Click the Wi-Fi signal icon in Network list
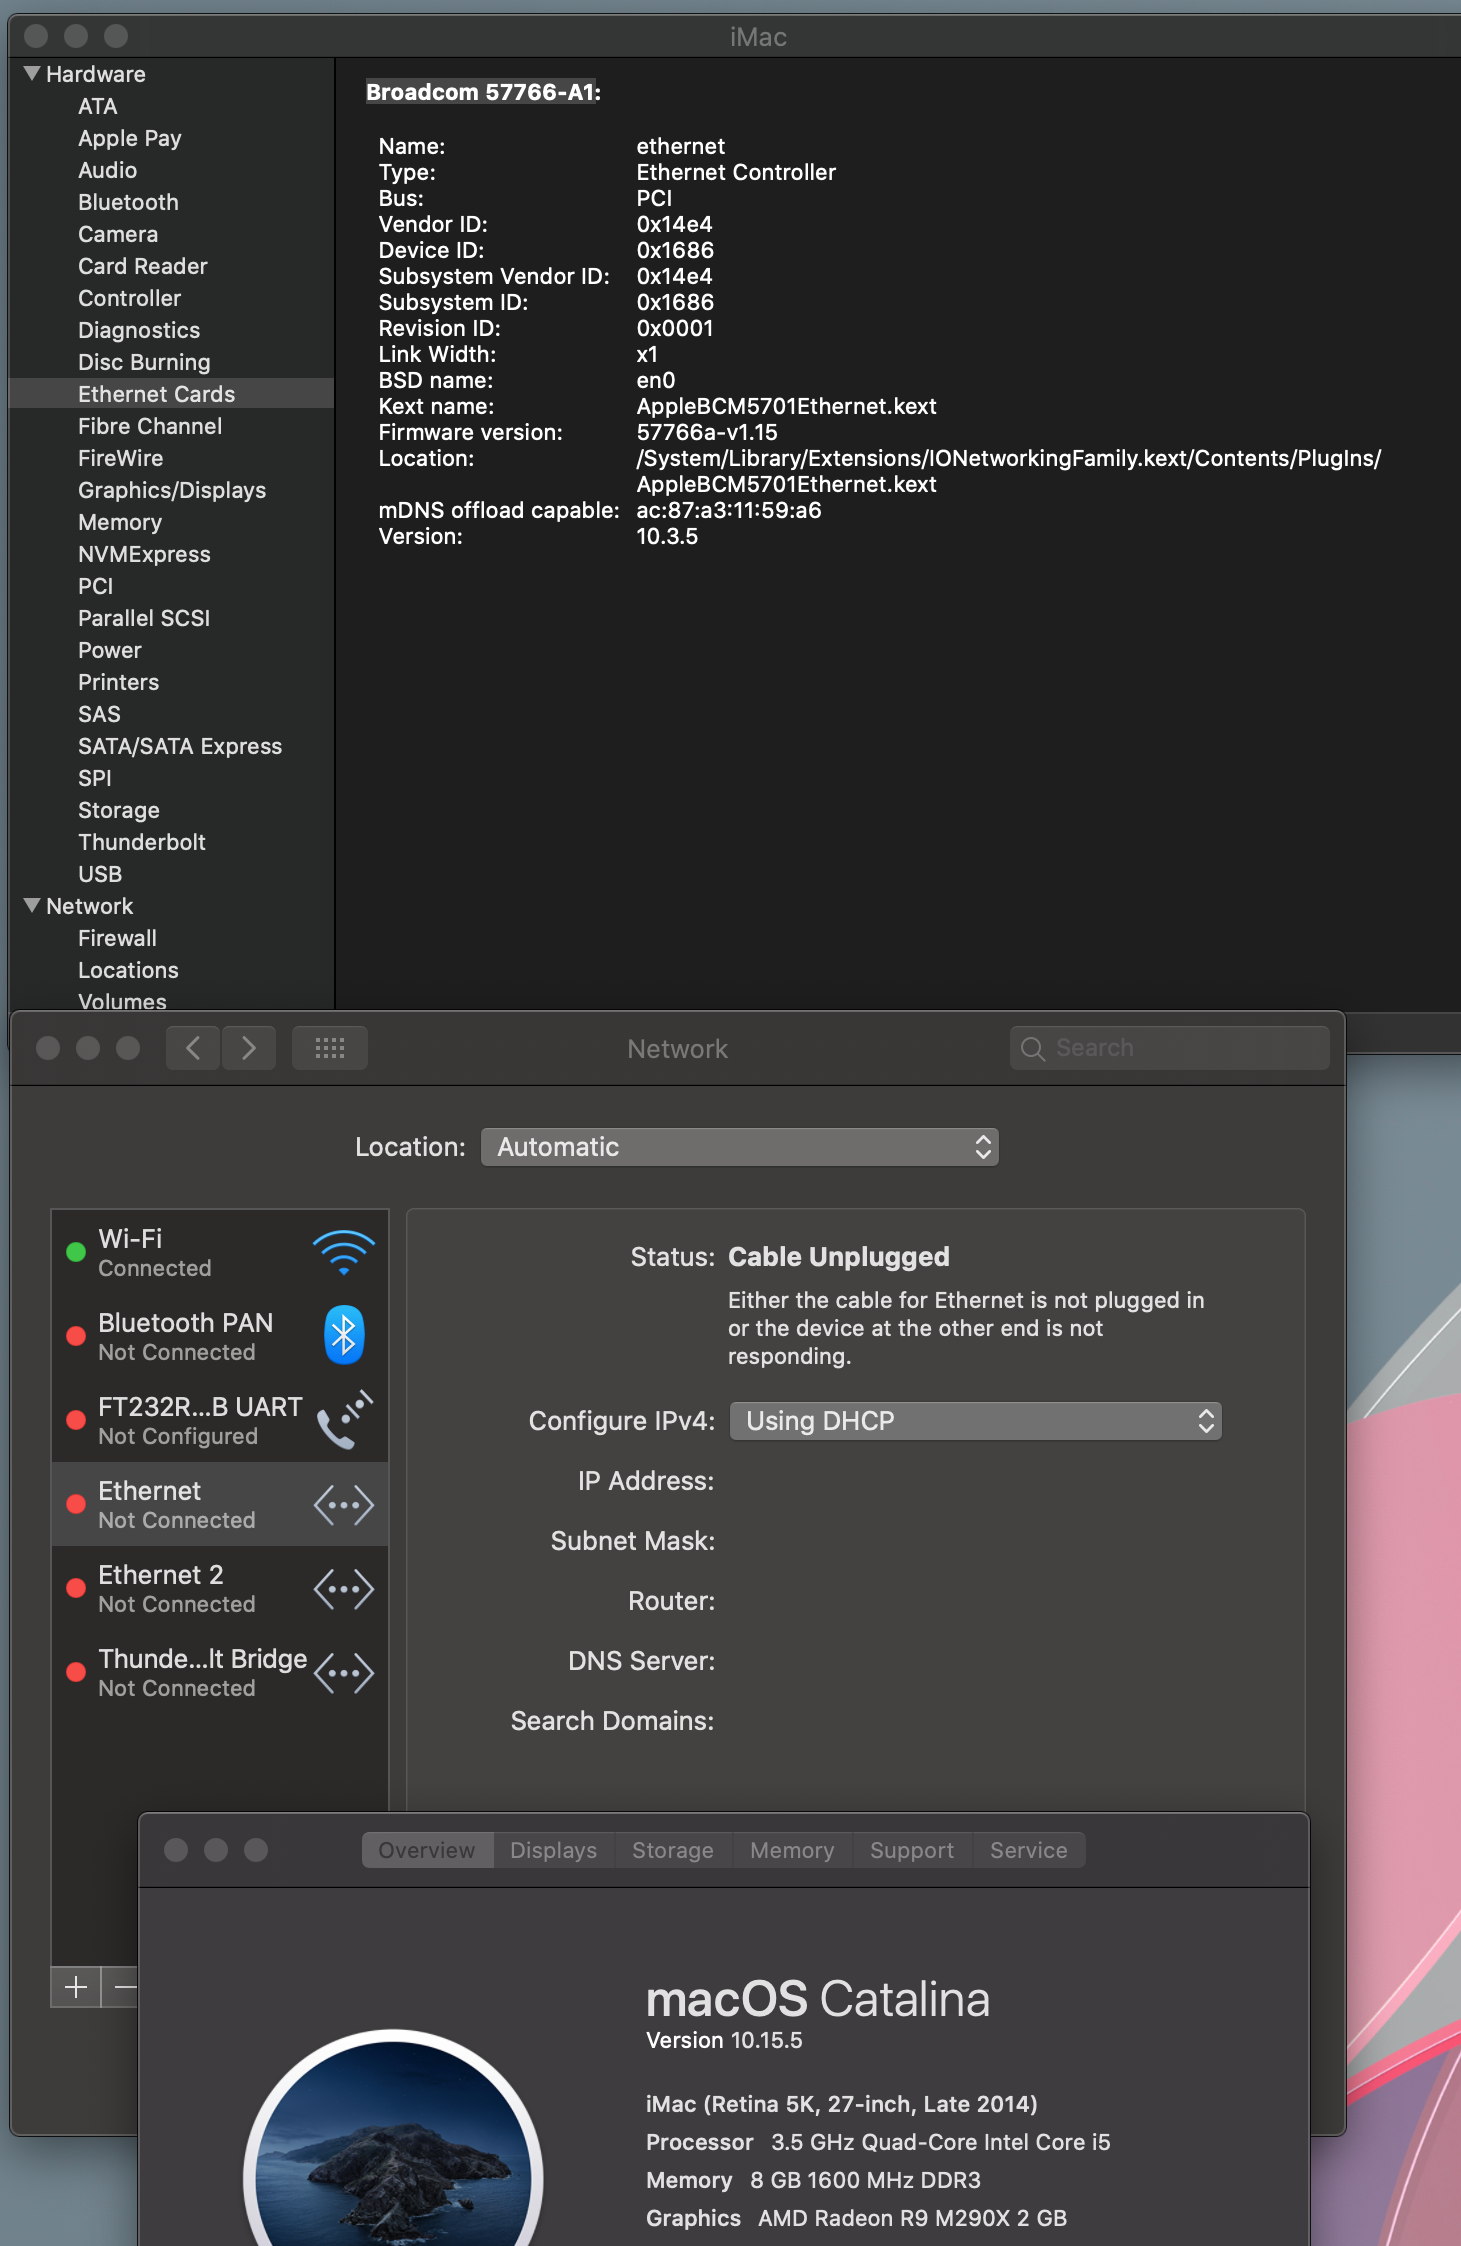The height and width of the screenshot is (2246, 1461). pos(343,1252)
